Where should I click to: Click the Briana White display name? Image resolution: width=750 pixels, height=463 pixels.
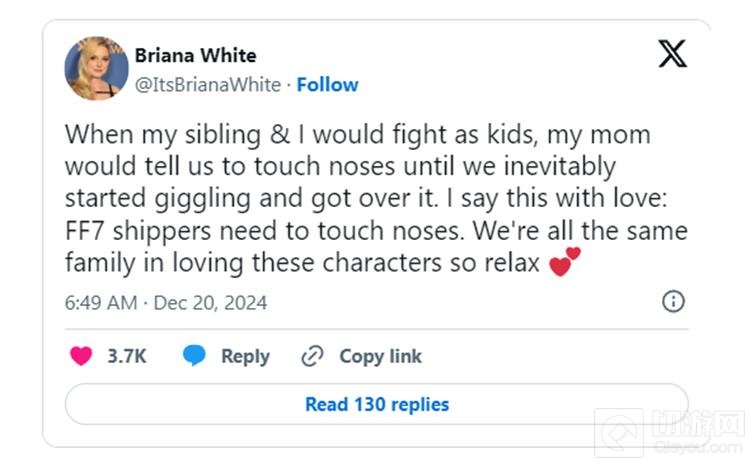195,55
